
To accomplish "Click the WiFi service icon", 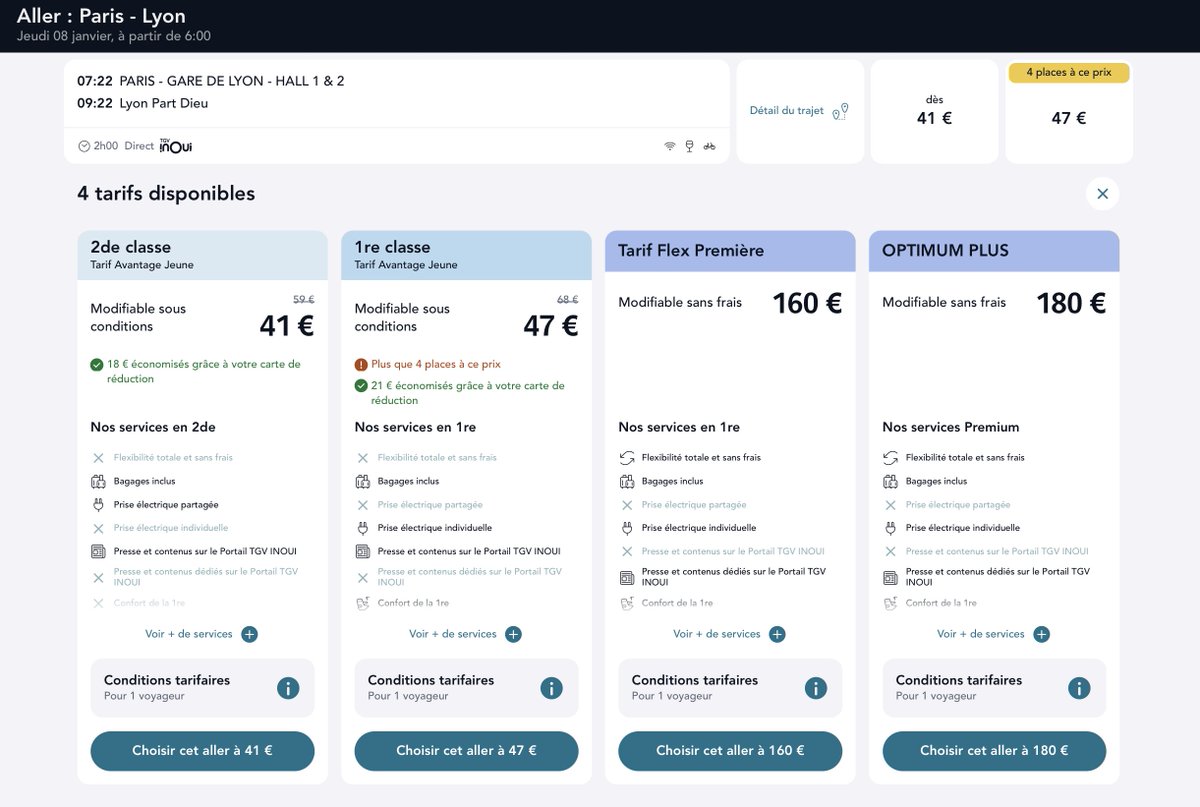I will (670, 146).
